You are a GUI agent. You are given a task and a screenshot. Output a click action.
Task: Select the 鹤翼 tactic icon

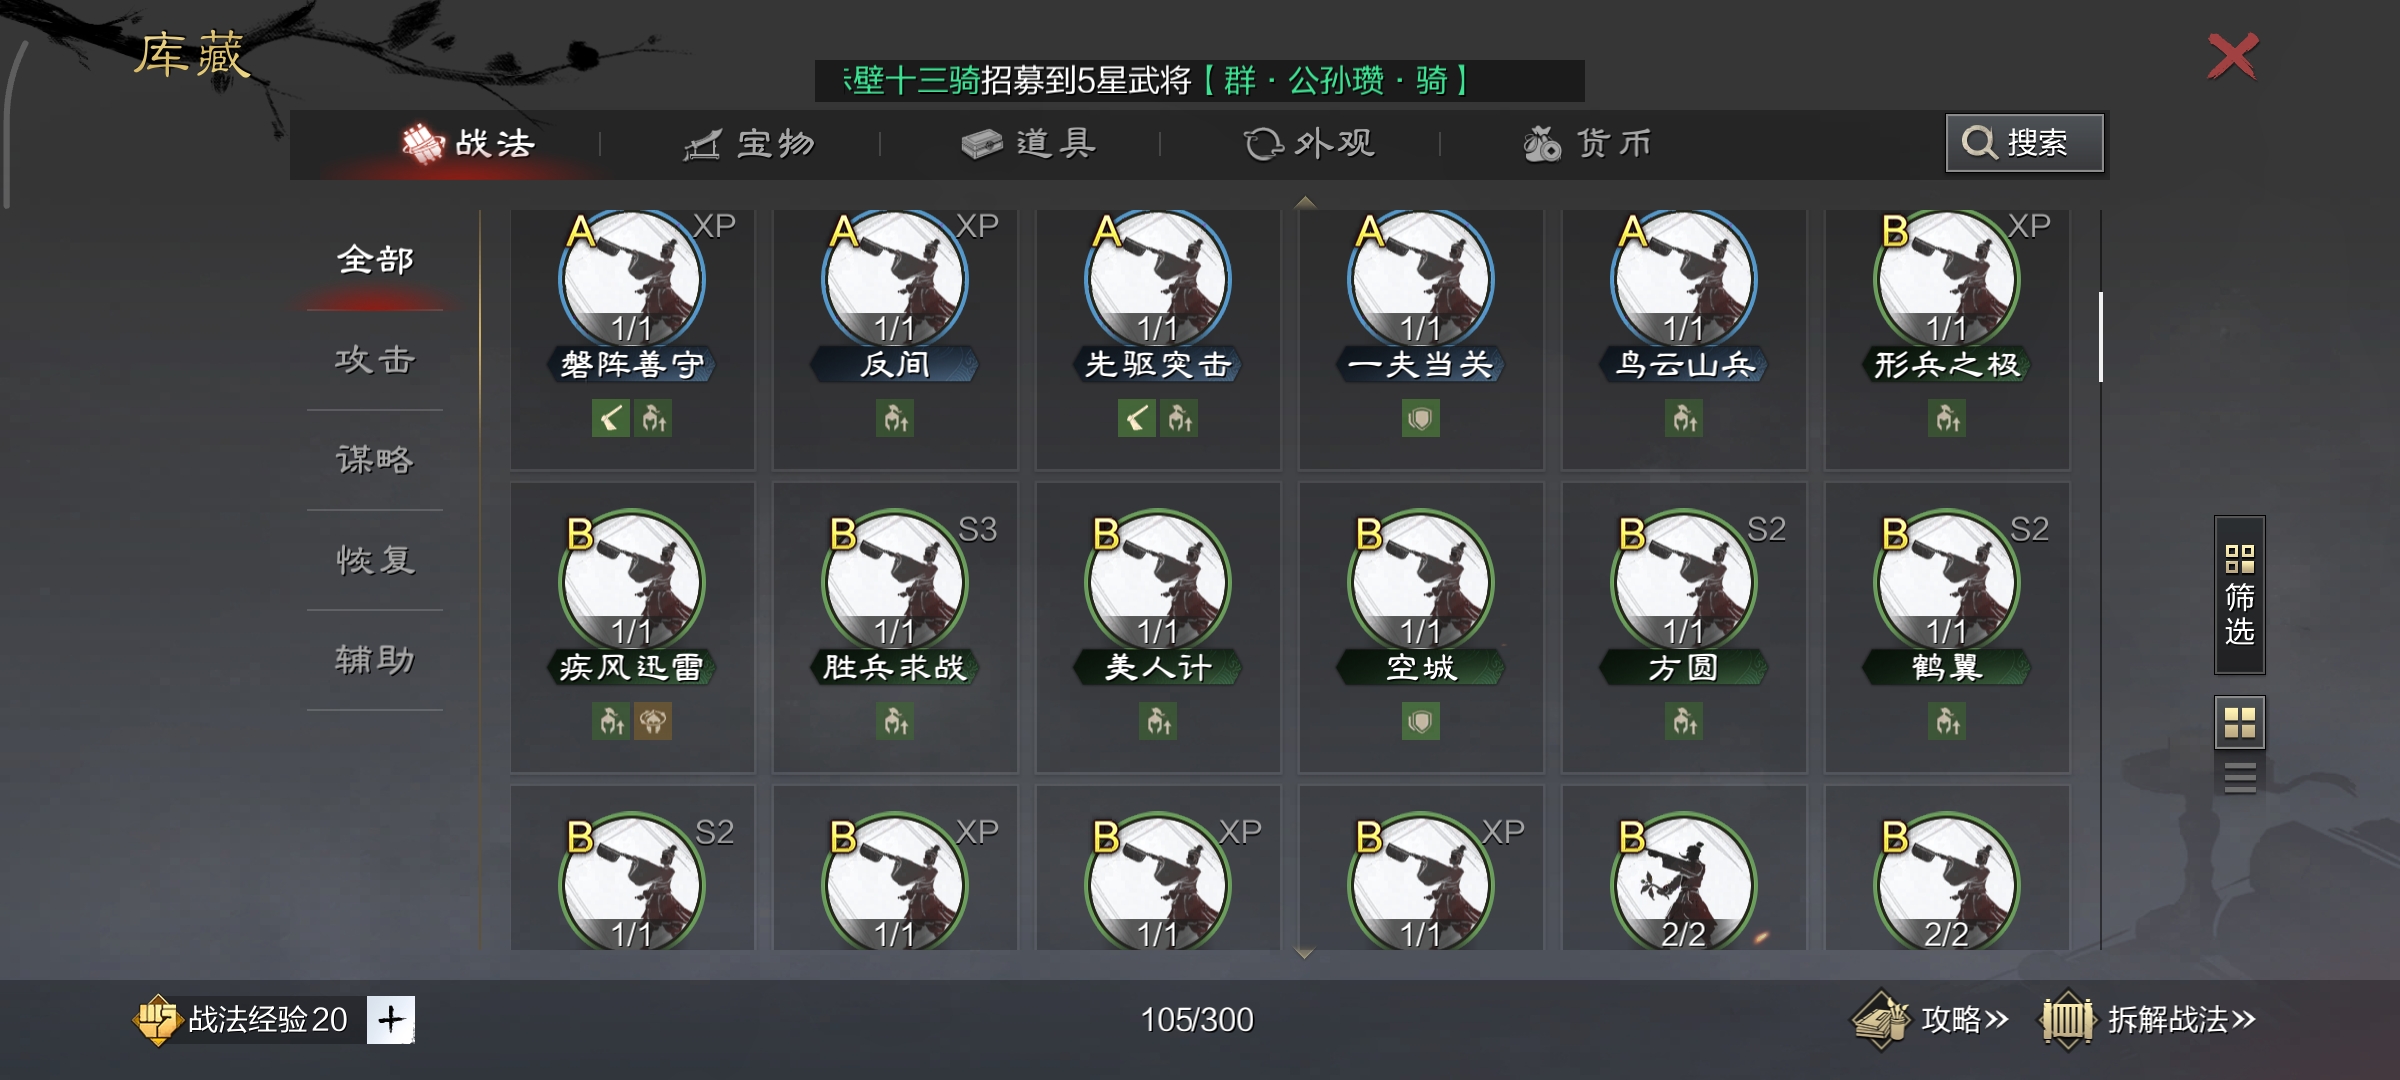tap(1947, 582)
